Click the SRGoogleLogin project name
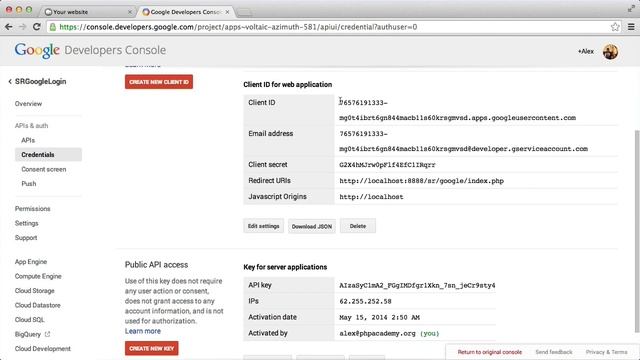This screenshot has height=360, width=640. point(40,82)
